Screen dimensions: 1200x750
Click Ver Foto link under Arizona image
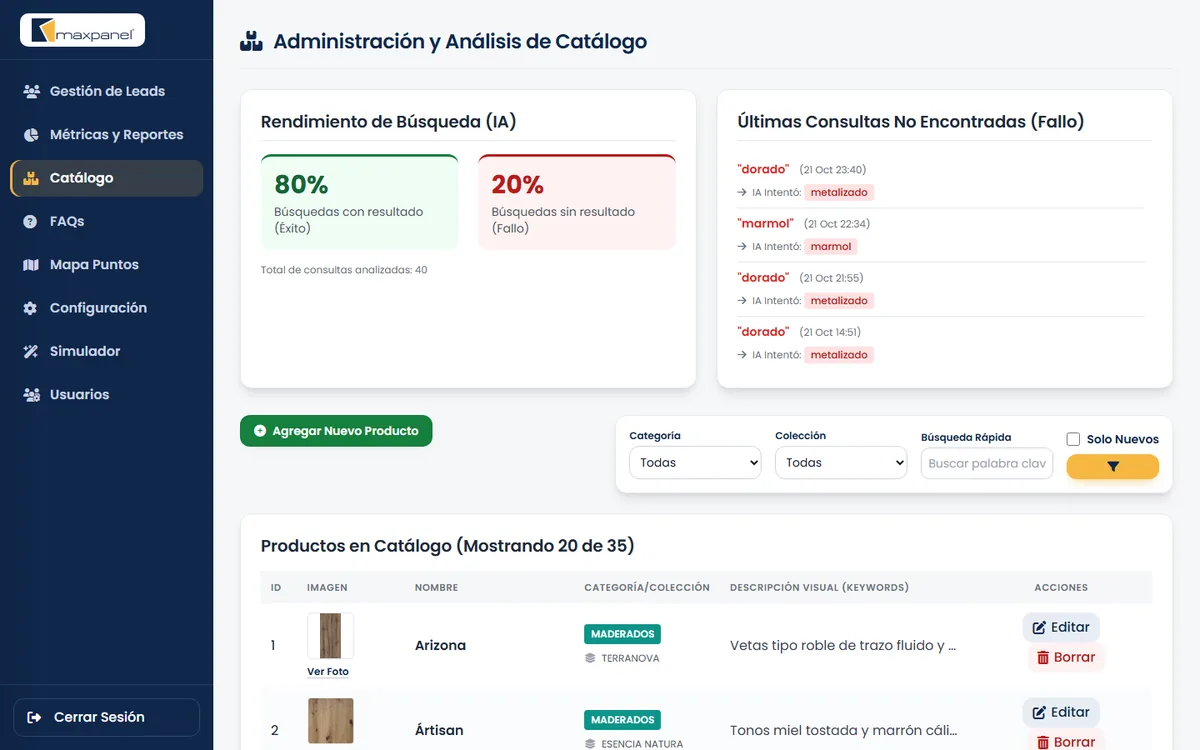[328, 672]
